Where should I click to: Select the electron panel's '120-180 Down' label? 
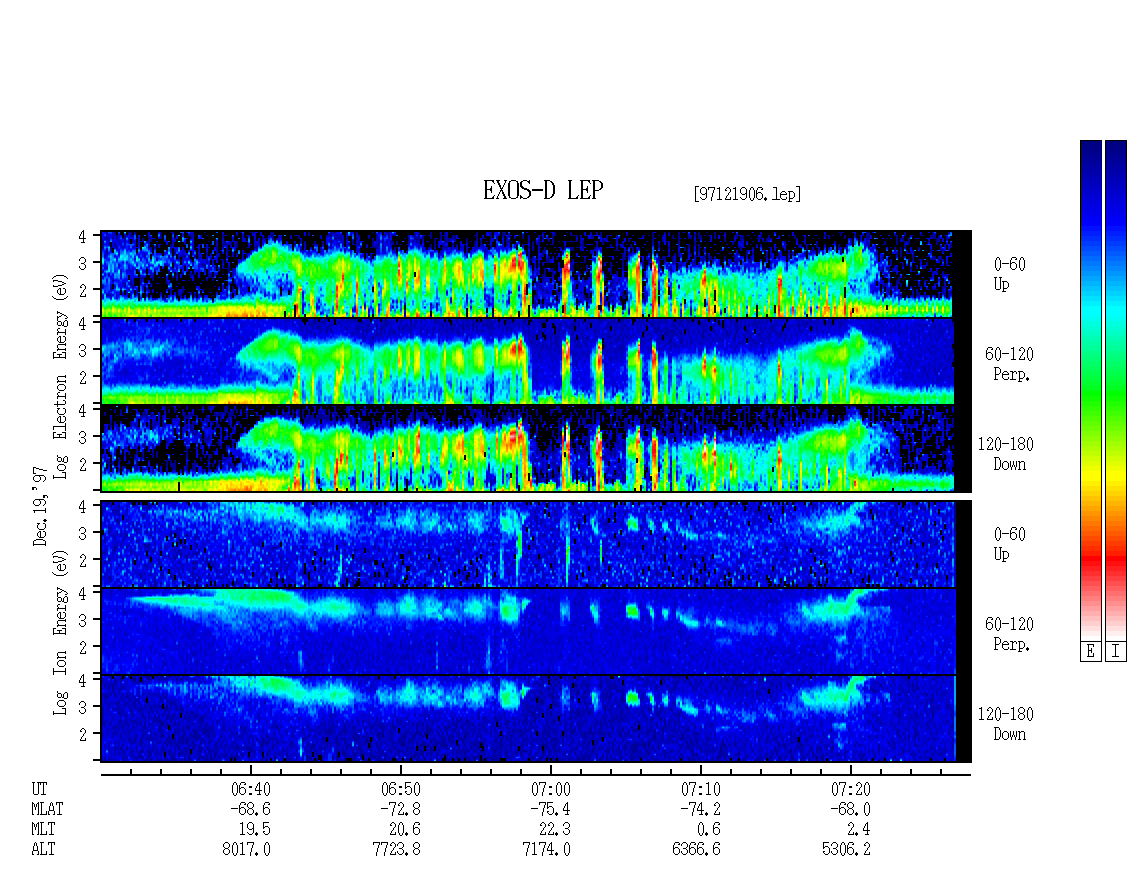pyautogui.click(x=1006, y=454)
